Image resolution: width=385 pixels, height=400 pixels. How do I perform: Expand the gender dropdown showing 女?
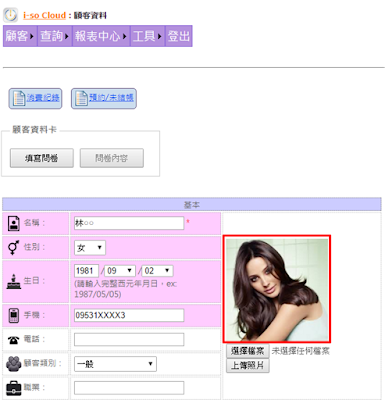90,248
